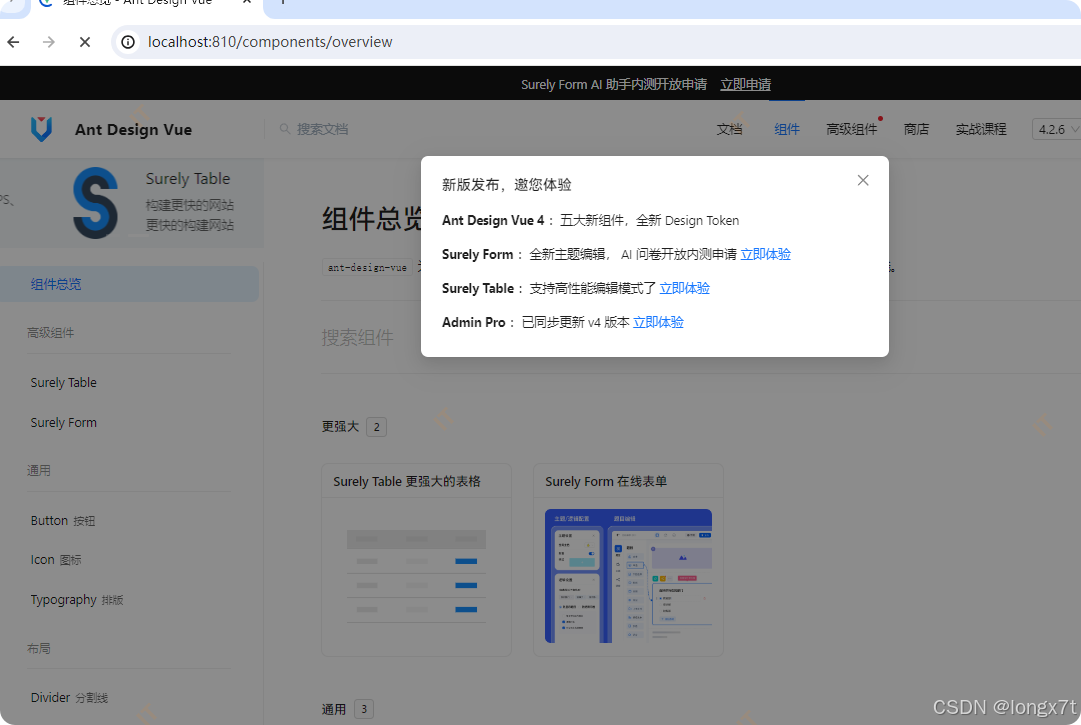1081x725 pixels.
Task: Click 立即体验 link for Surely Table
Action: [685, 288]
